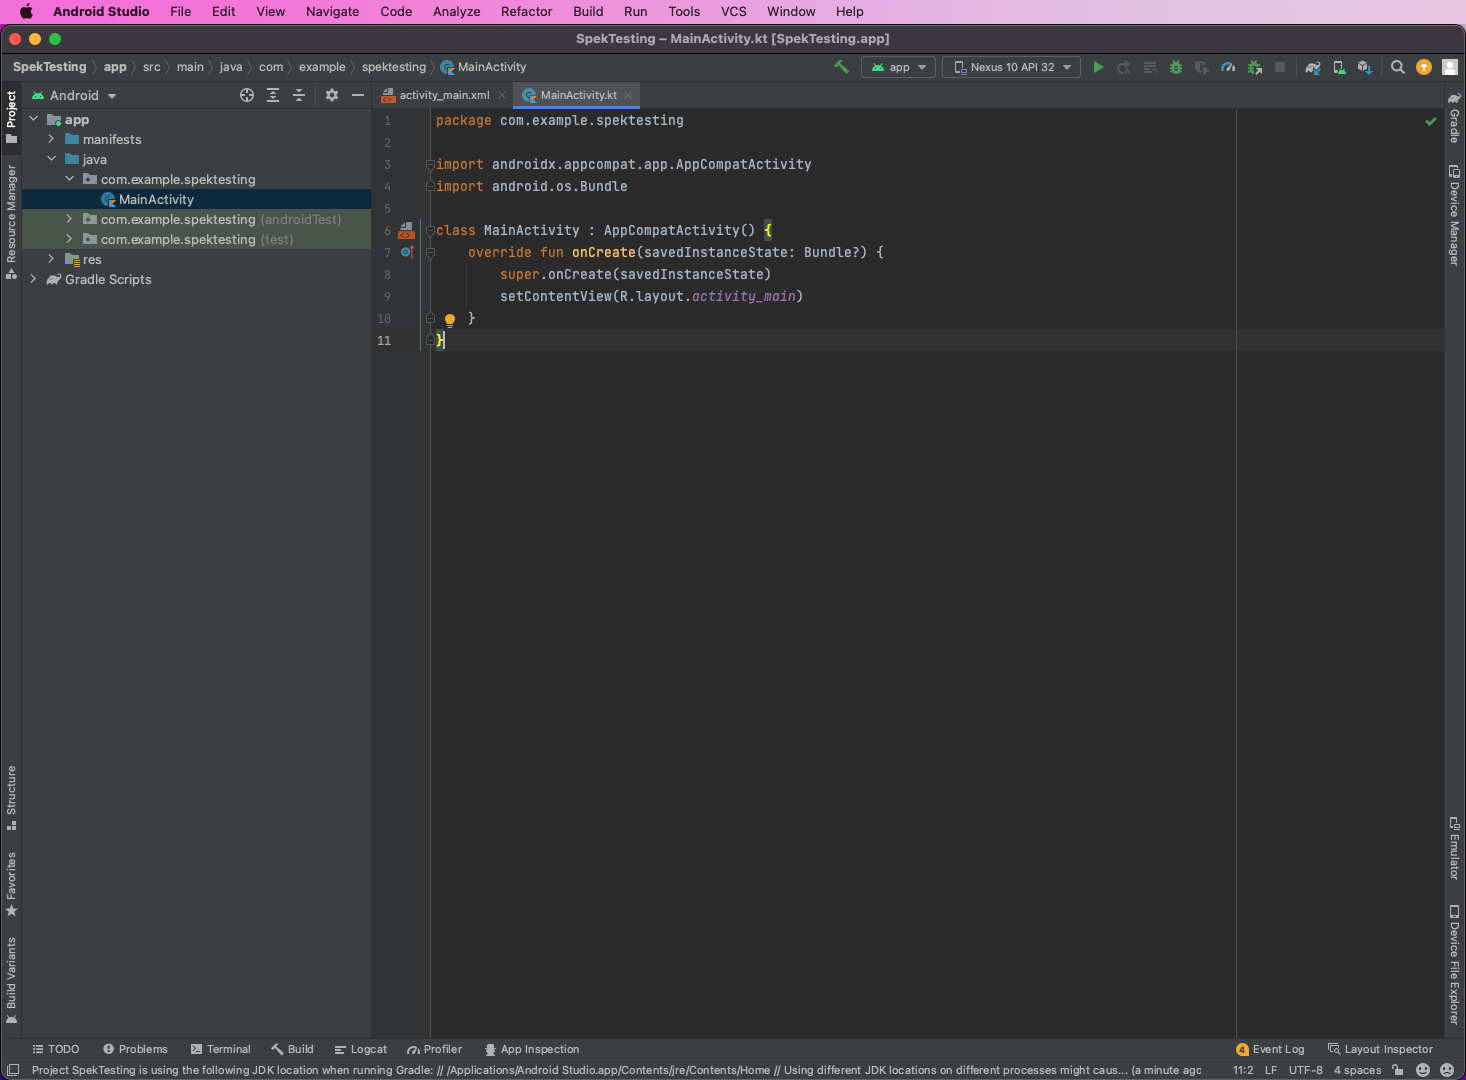Click Apply Changes and Restart Activity icon
Image resolution: width=1466 pixels, height=1080 pixels.
point(1124,67)
